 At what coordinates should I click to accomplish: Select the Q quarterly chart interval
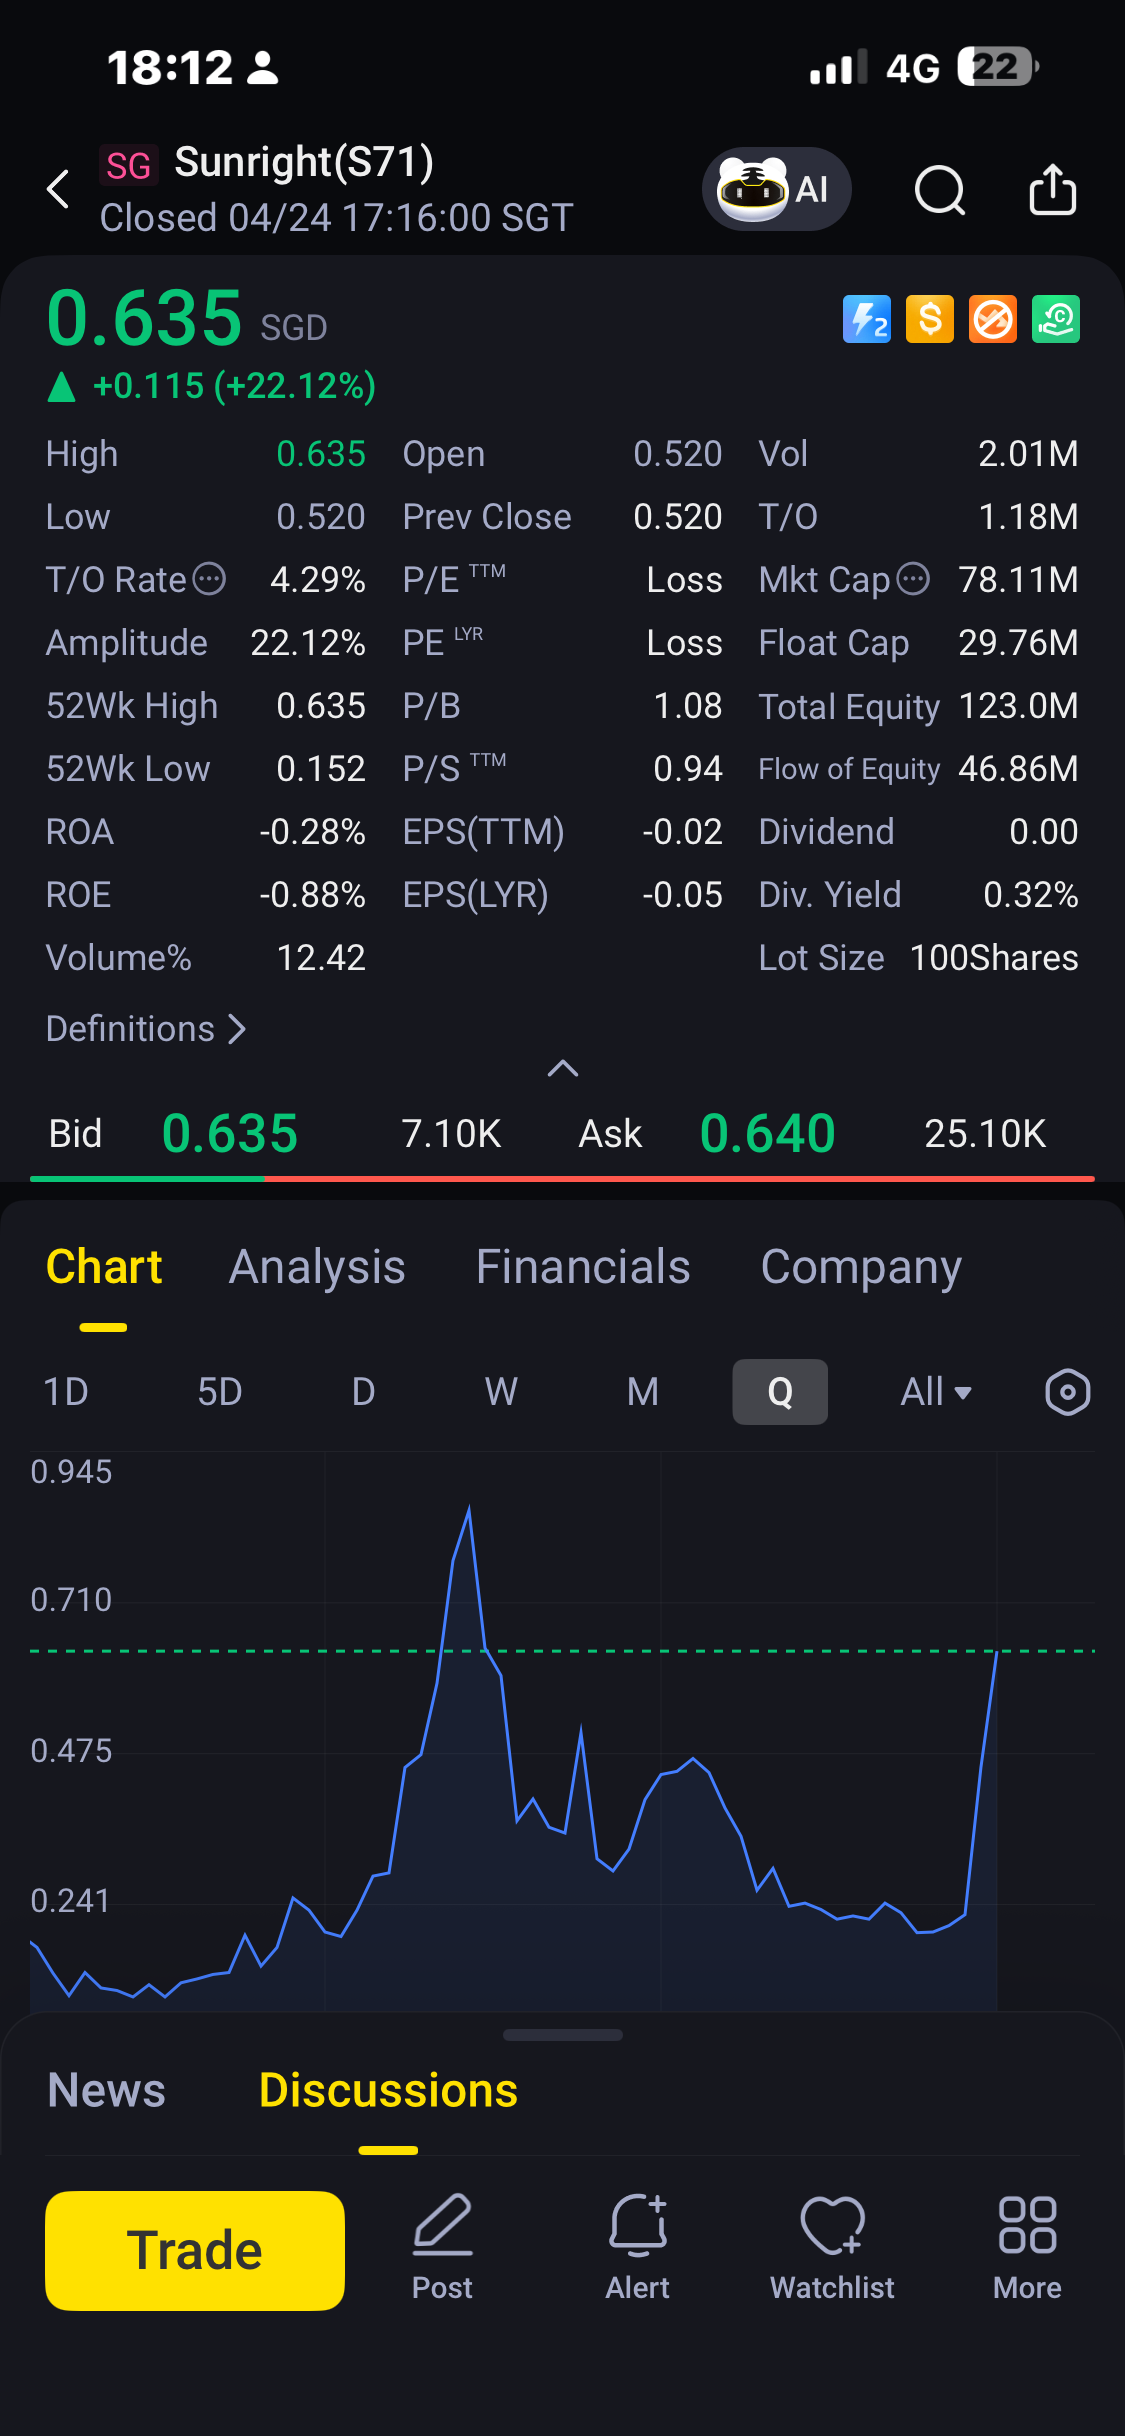tap(780, 1391)
